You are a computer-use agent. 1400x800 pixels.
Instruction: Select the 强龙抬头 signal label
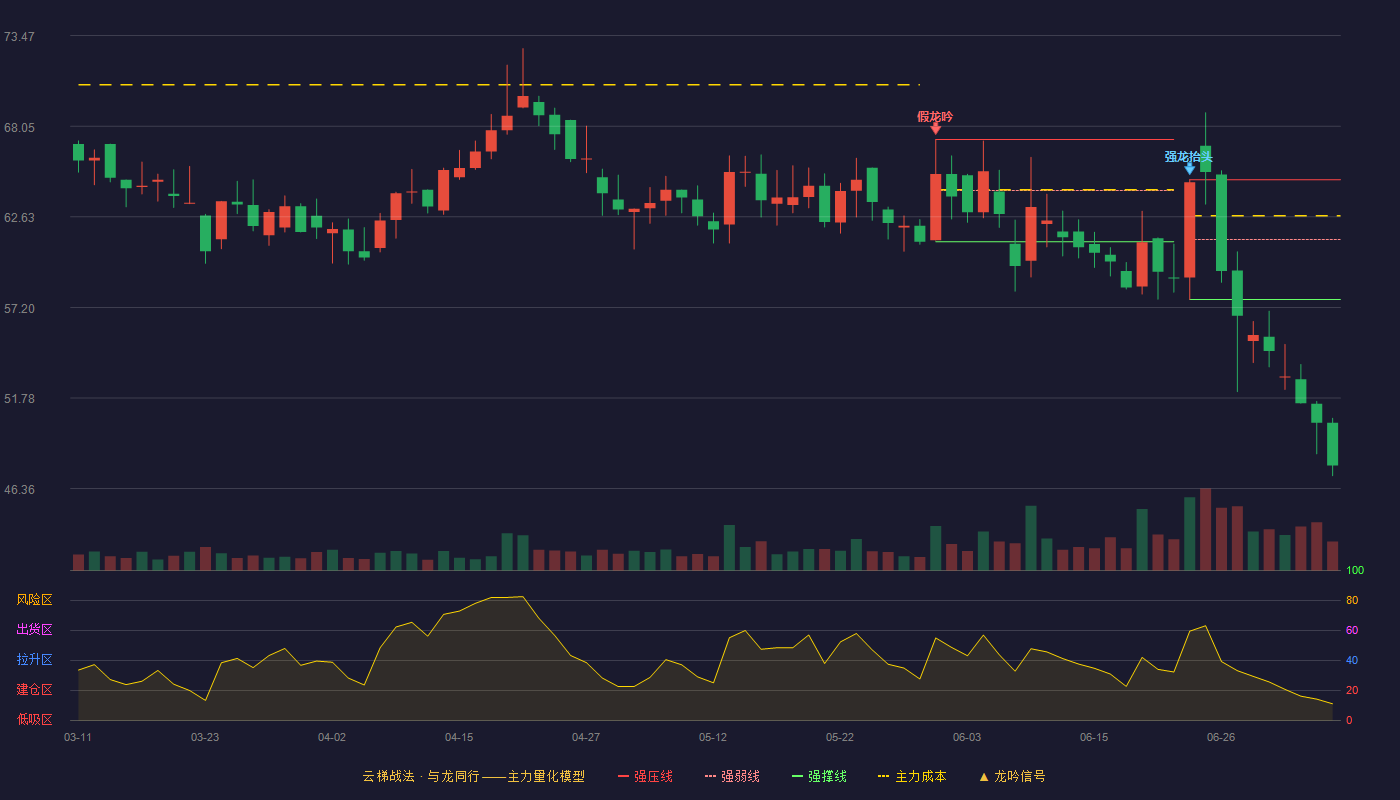click(1188, 156)
